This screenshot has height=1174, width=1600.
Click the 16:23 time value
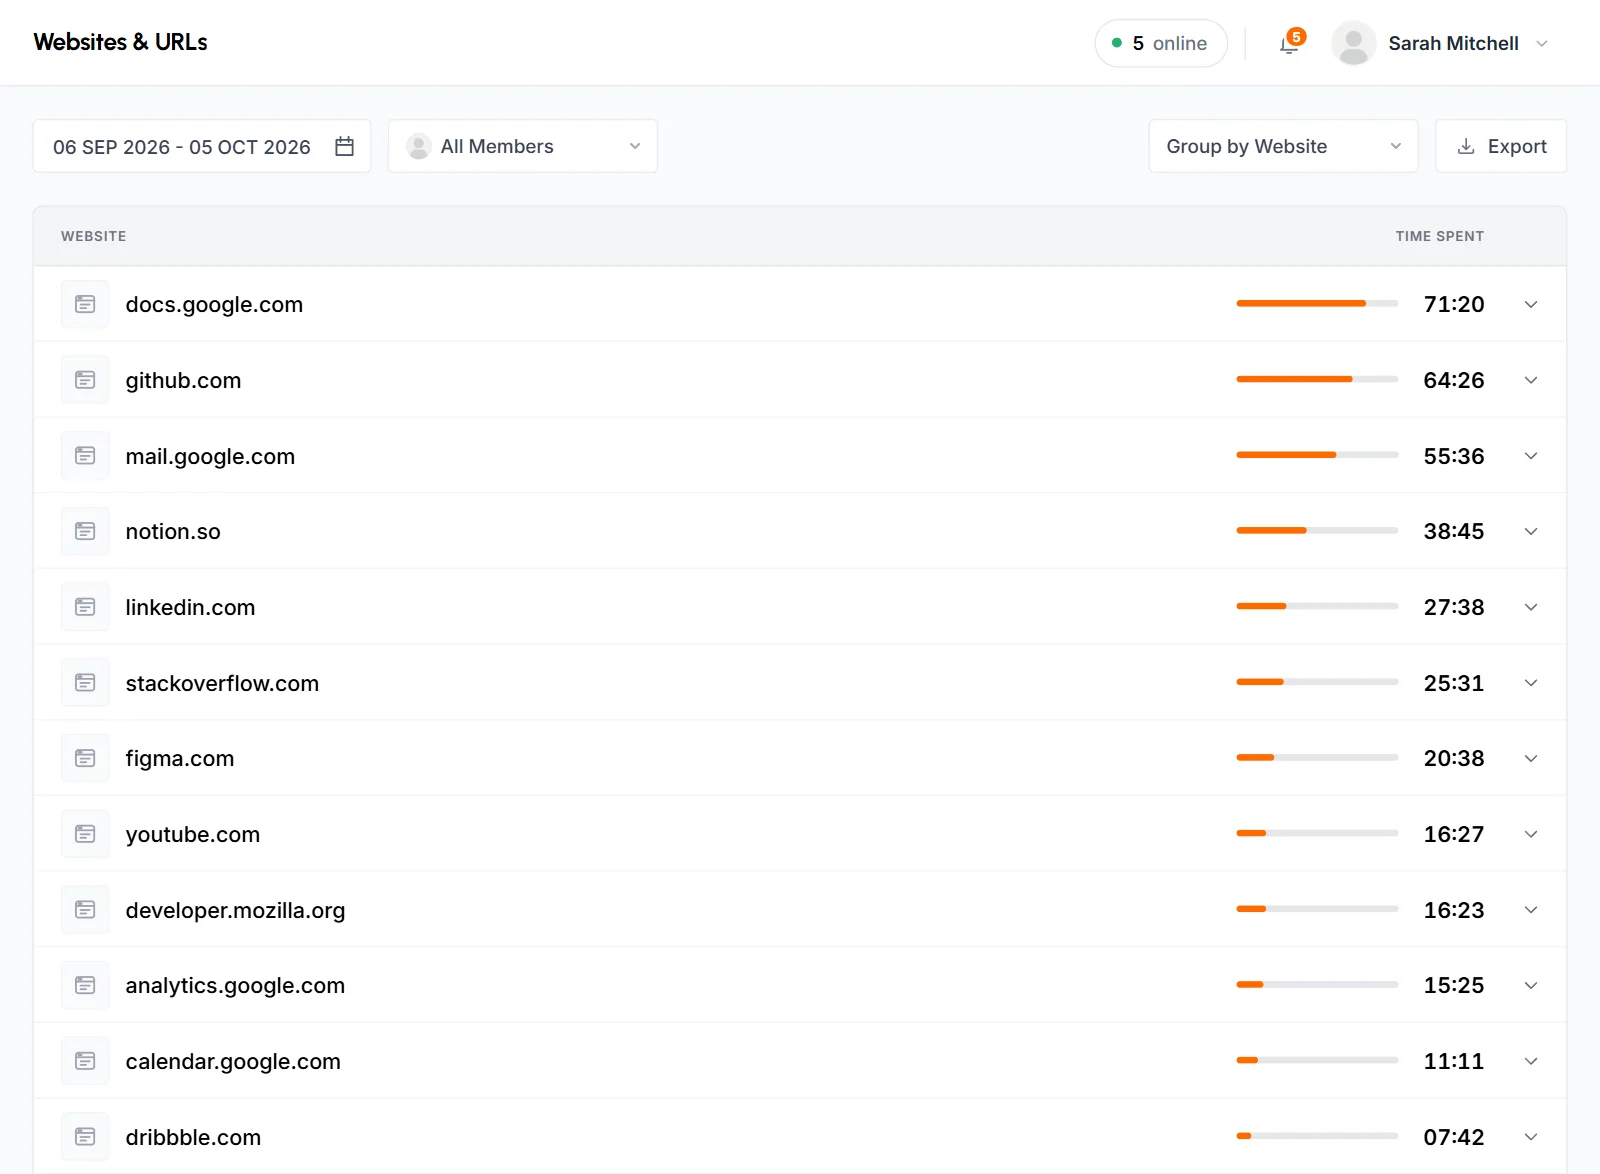[1454, 910]
